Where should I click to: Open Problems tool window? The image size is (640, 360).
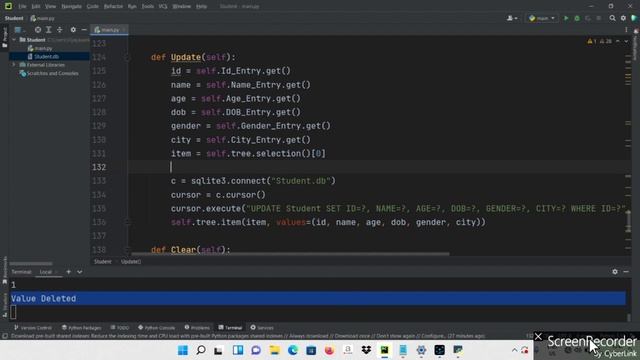coord(197,328)
